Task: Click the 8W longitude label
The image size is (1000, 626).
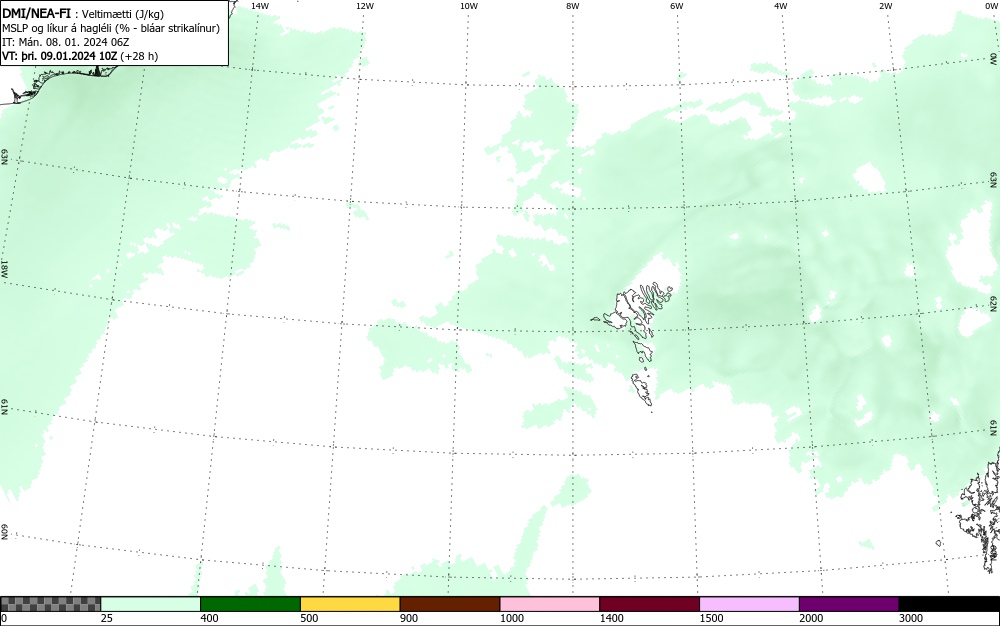Action: tap(573, 6)
